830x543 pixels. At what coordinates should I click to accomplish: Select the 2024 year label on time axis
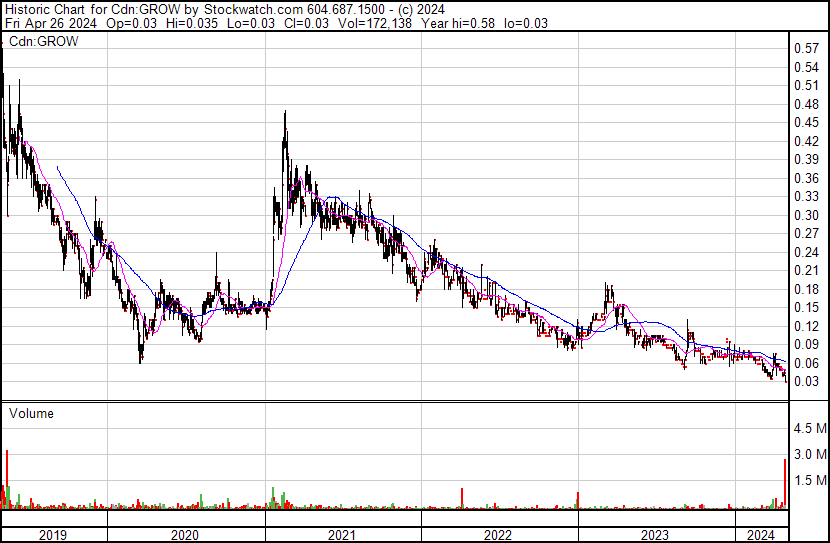point(761,535)
